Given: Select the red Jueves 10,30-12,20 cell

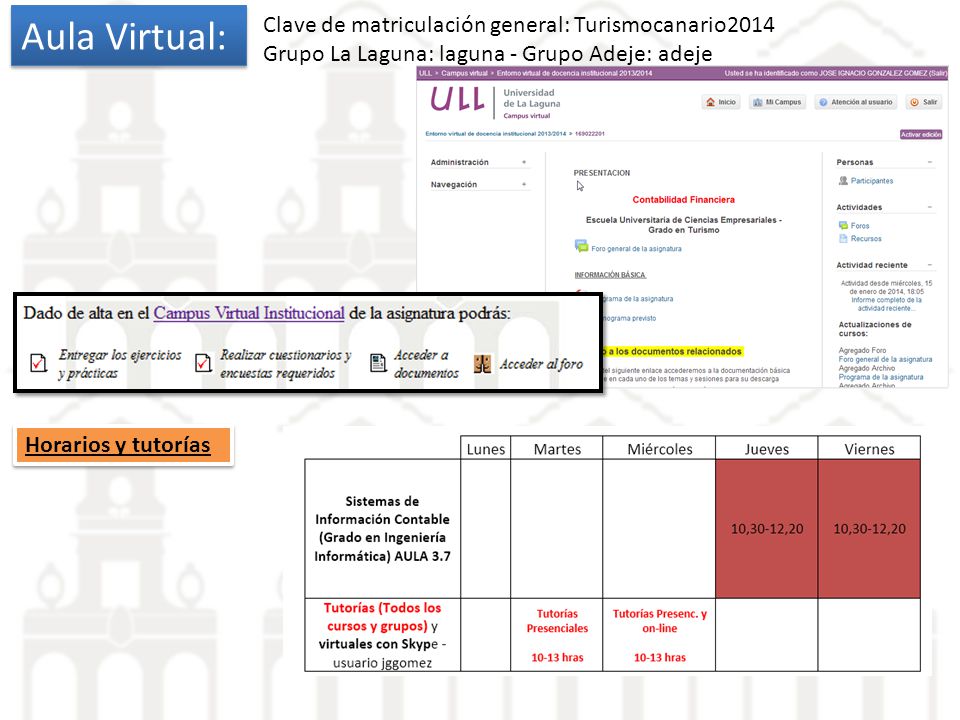Looking at the screenshot, I should (x=767, y=528).
